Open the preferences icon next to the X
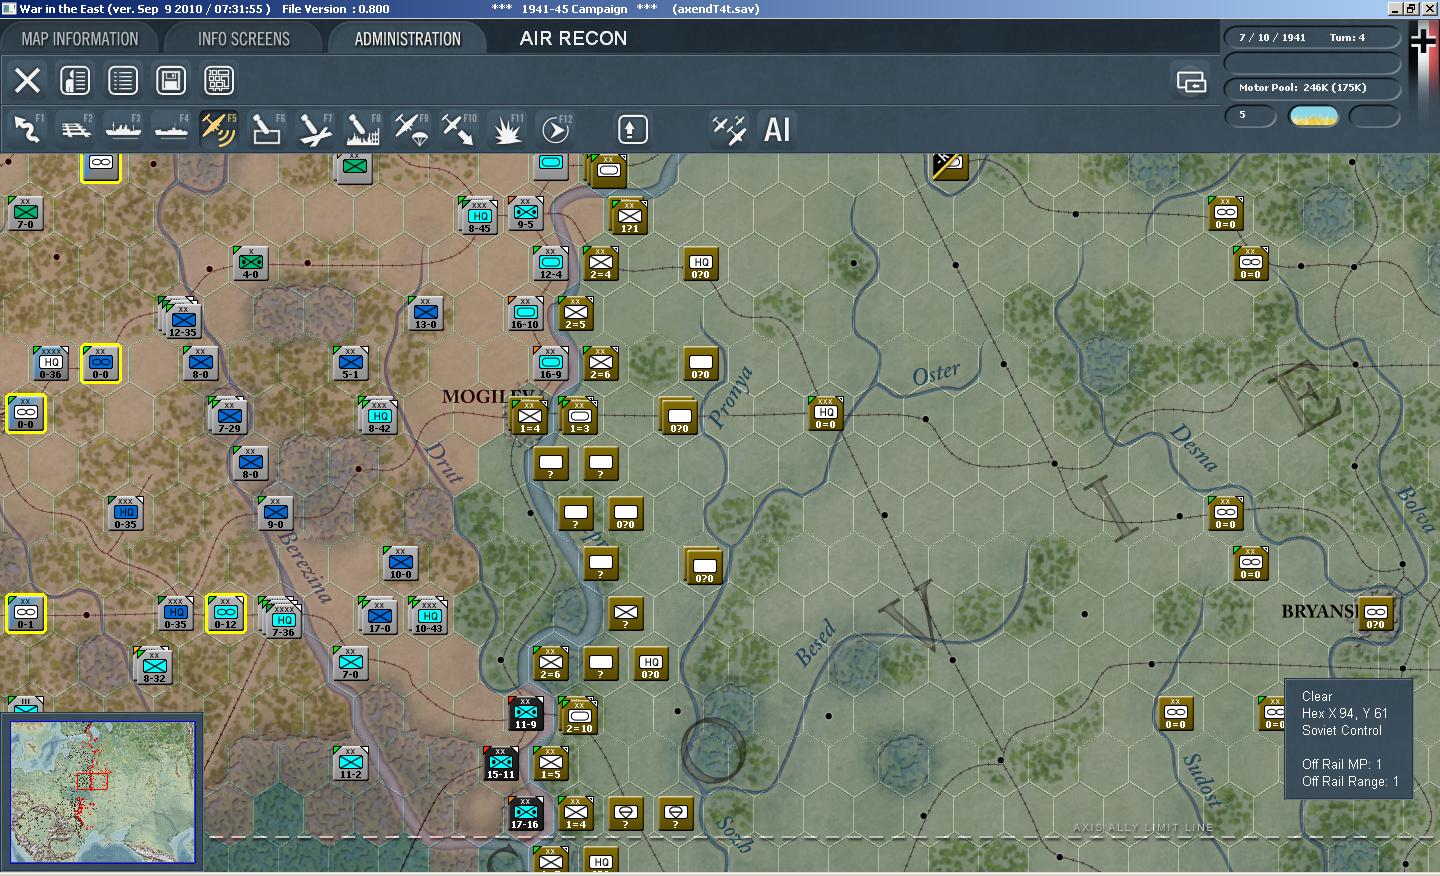The width and height of the screenshot is (1440, 876). (75, 80)
